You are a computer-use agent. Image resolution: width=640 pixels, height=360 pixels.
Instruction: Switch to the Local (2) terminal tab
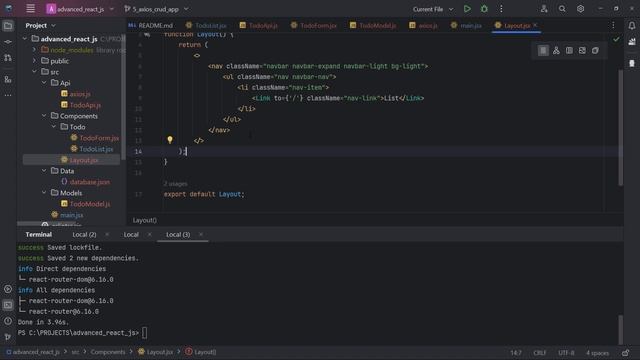(x=84, y=235)
